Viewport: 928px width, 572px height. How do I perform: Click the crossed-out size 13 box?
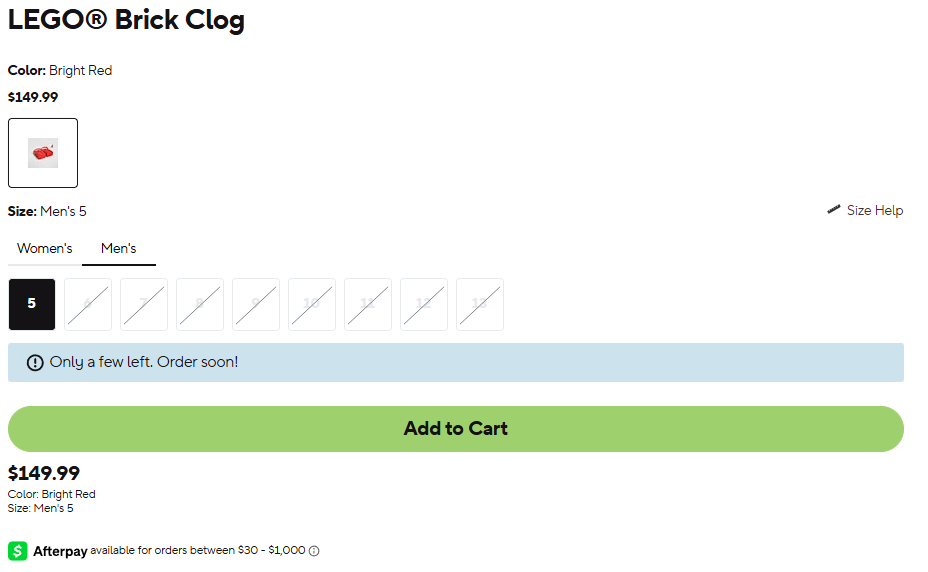tap(480, 304)
